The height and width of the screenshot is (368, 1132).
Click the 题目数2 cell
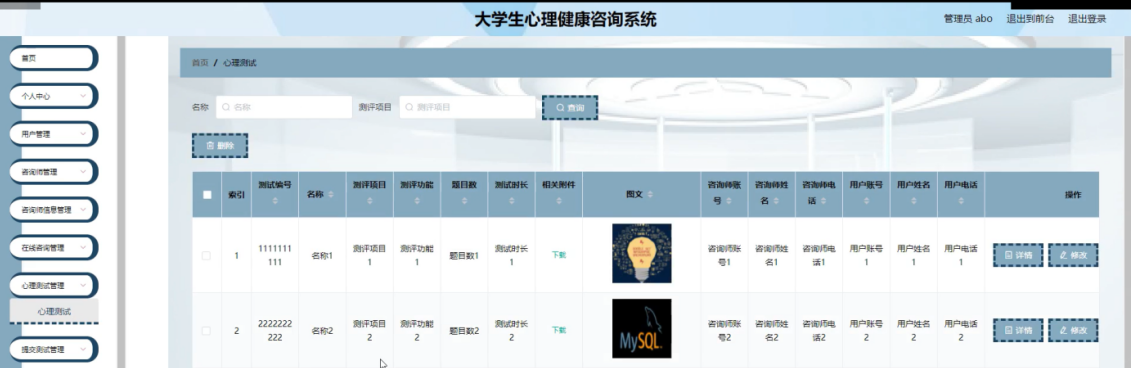(x=464, y=330)
